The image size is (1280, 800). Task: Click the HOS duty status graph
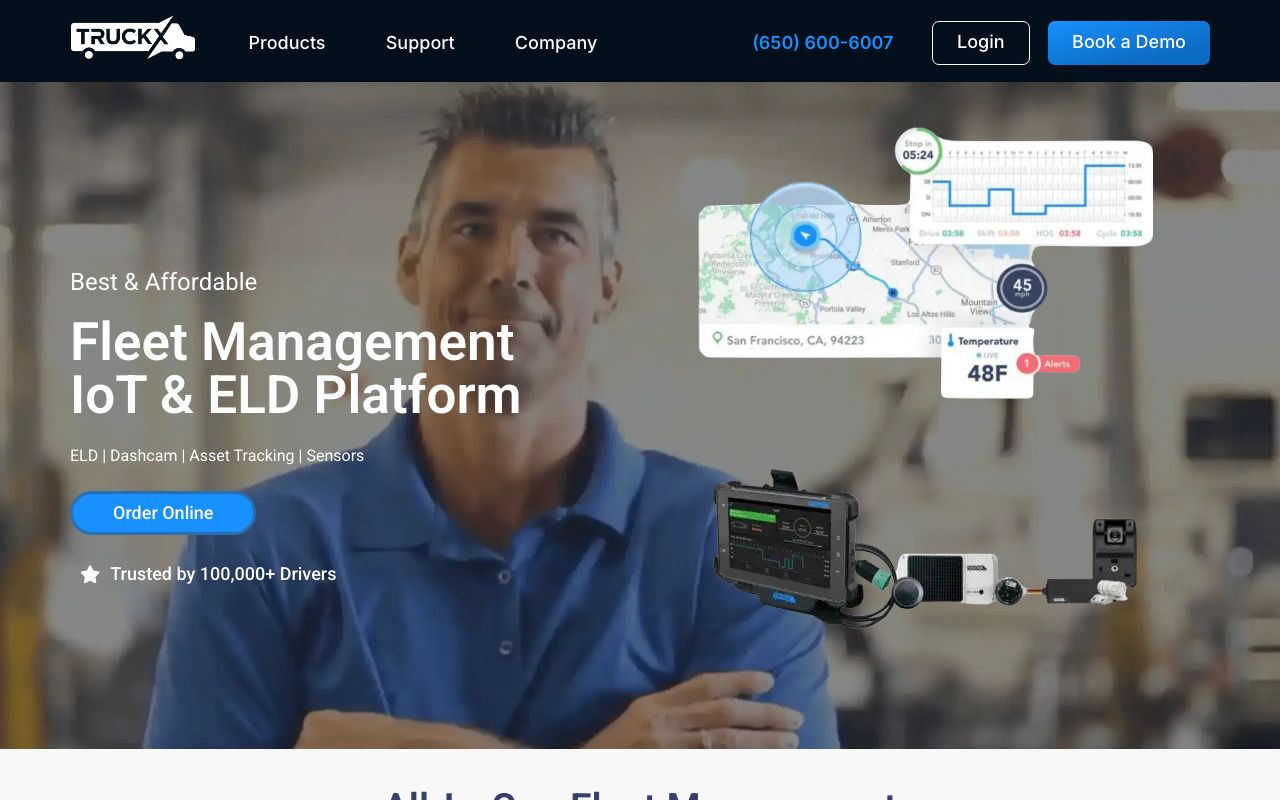click(1029, 188)
